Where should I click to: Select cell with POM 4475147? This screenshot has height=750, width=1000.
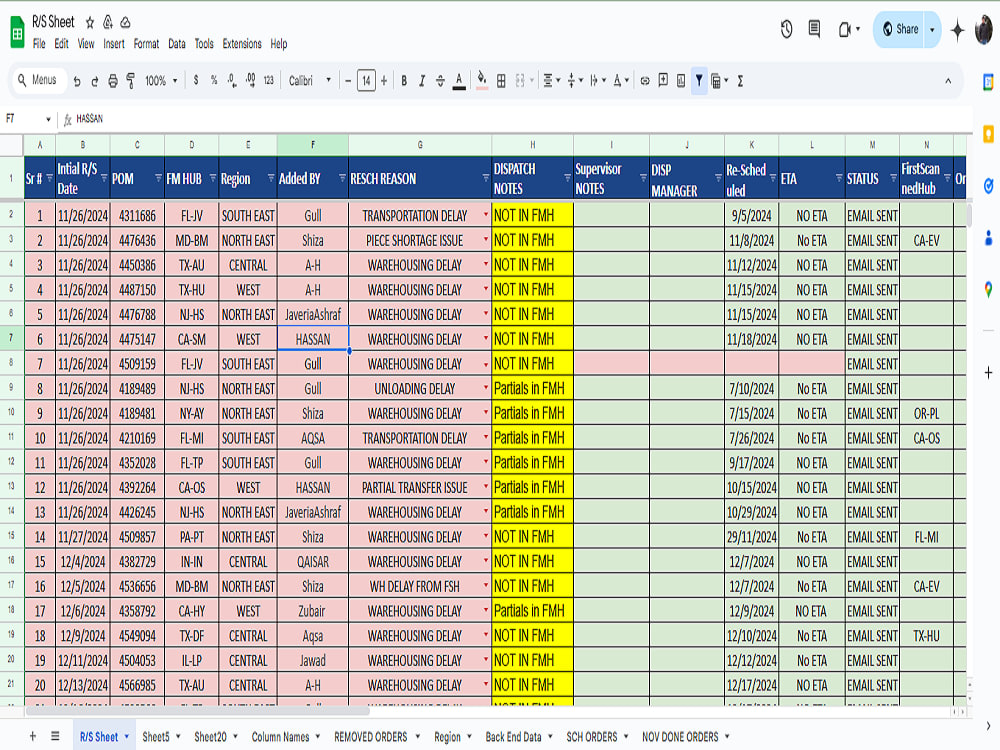pyautogui.click(x=137, y=339)
